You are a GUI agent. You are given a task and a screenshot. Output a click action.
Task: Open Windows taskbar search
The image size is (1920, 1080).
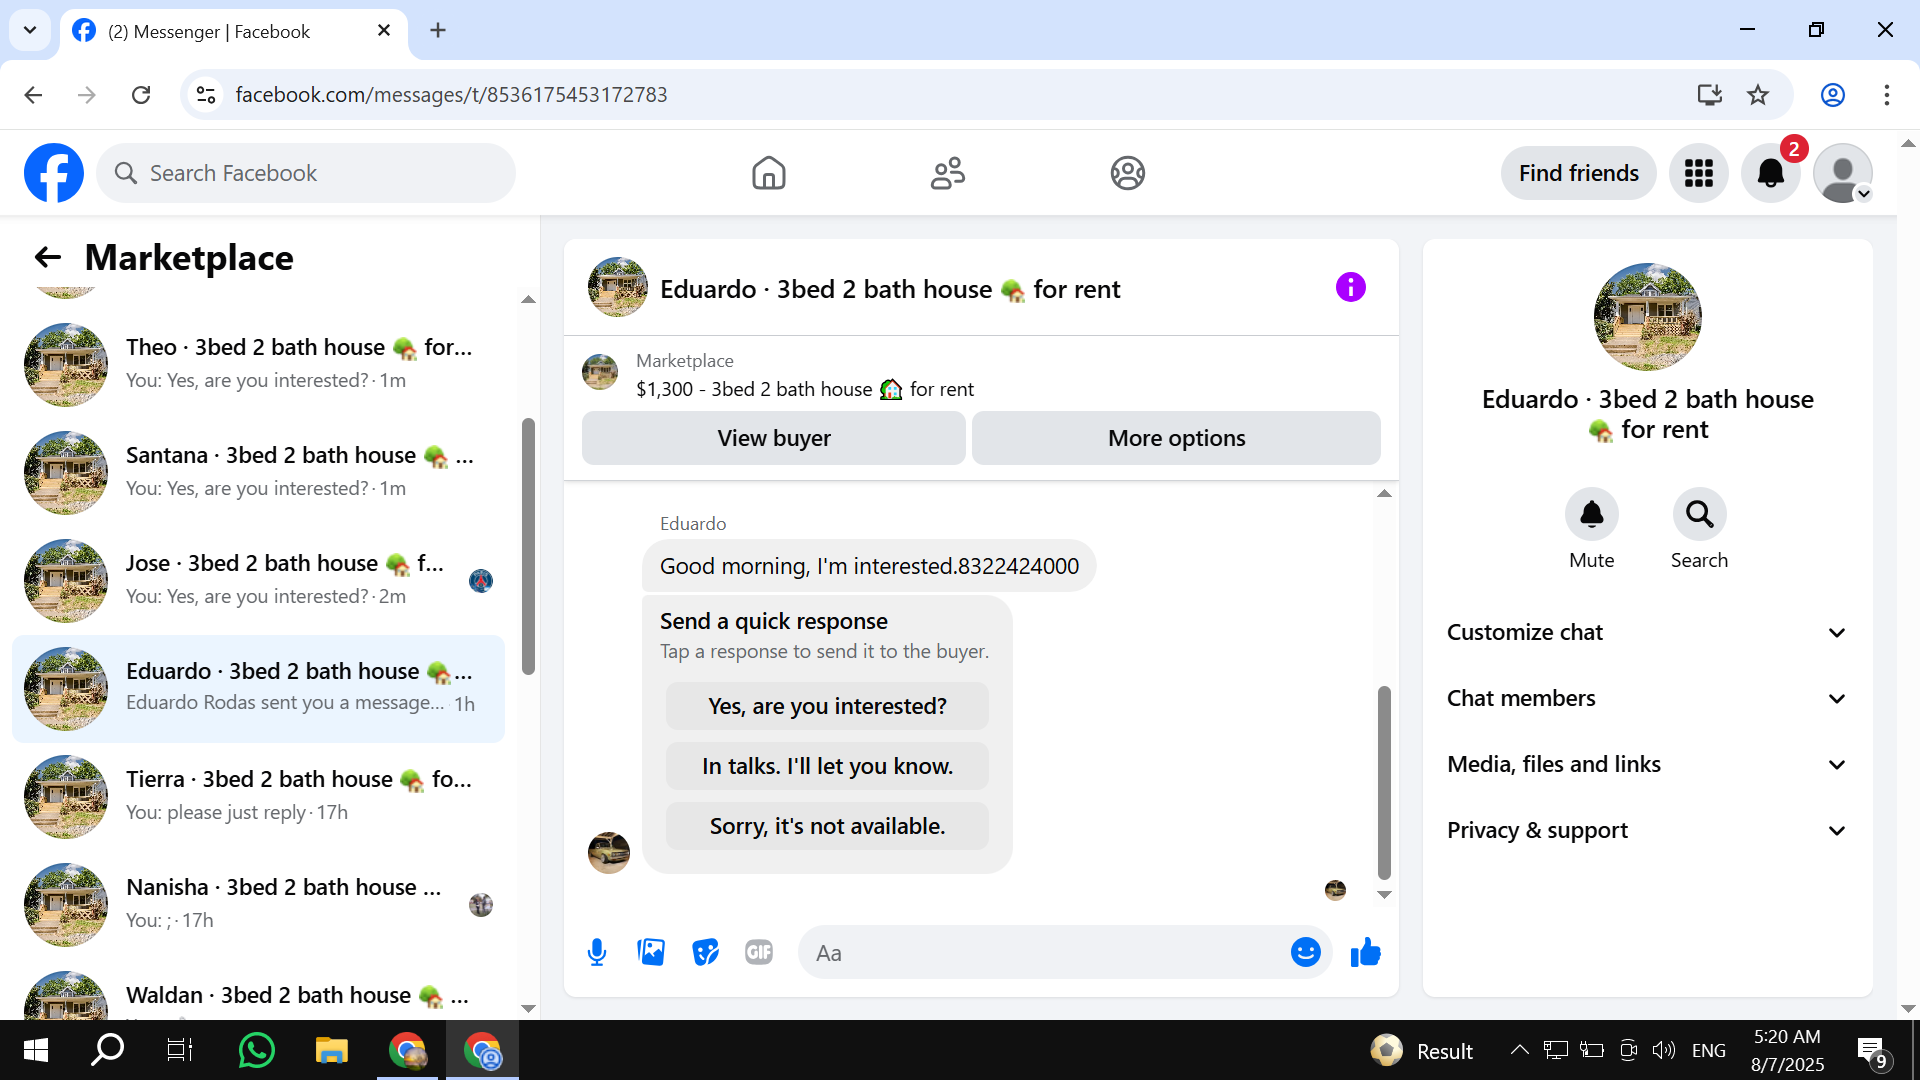click(x=107, y=1051)
